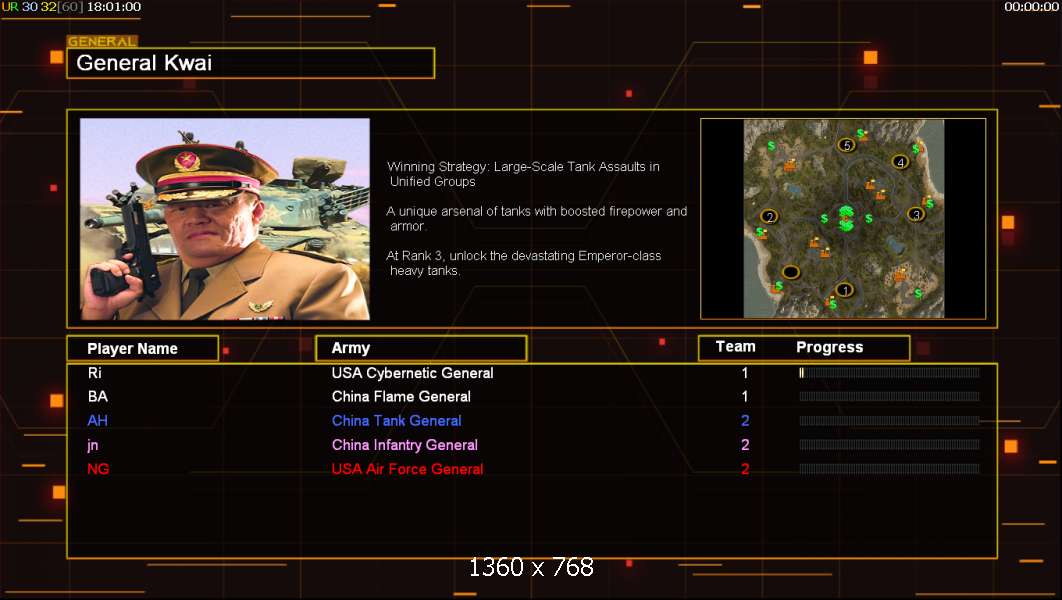
Task: Click the Army column header
Action: pyautogui.click(x=421, y=348)
